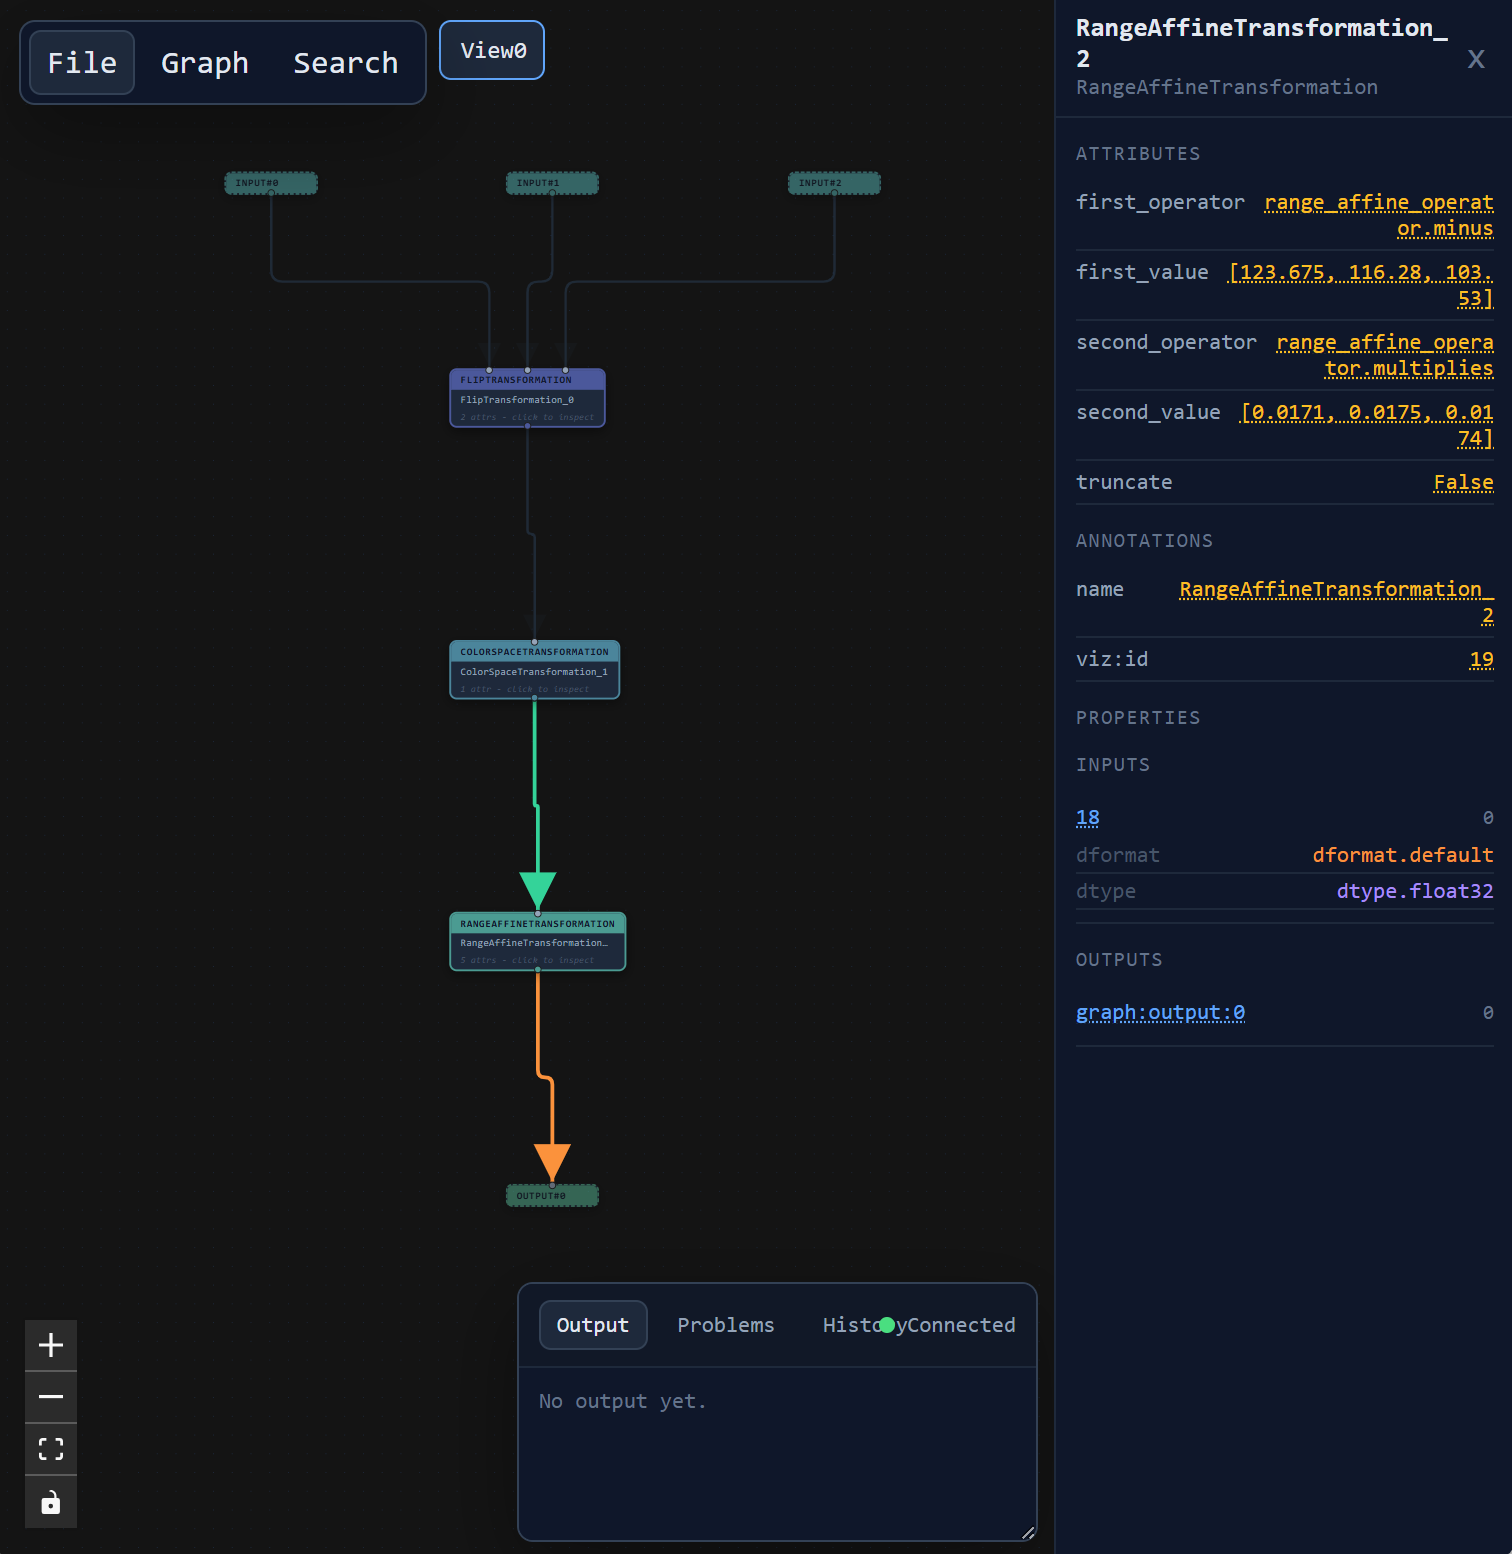Image resolution: width=1512 pixels, height=1554 pixels.
Task: Open the History tab
Action: point(850,1325)
